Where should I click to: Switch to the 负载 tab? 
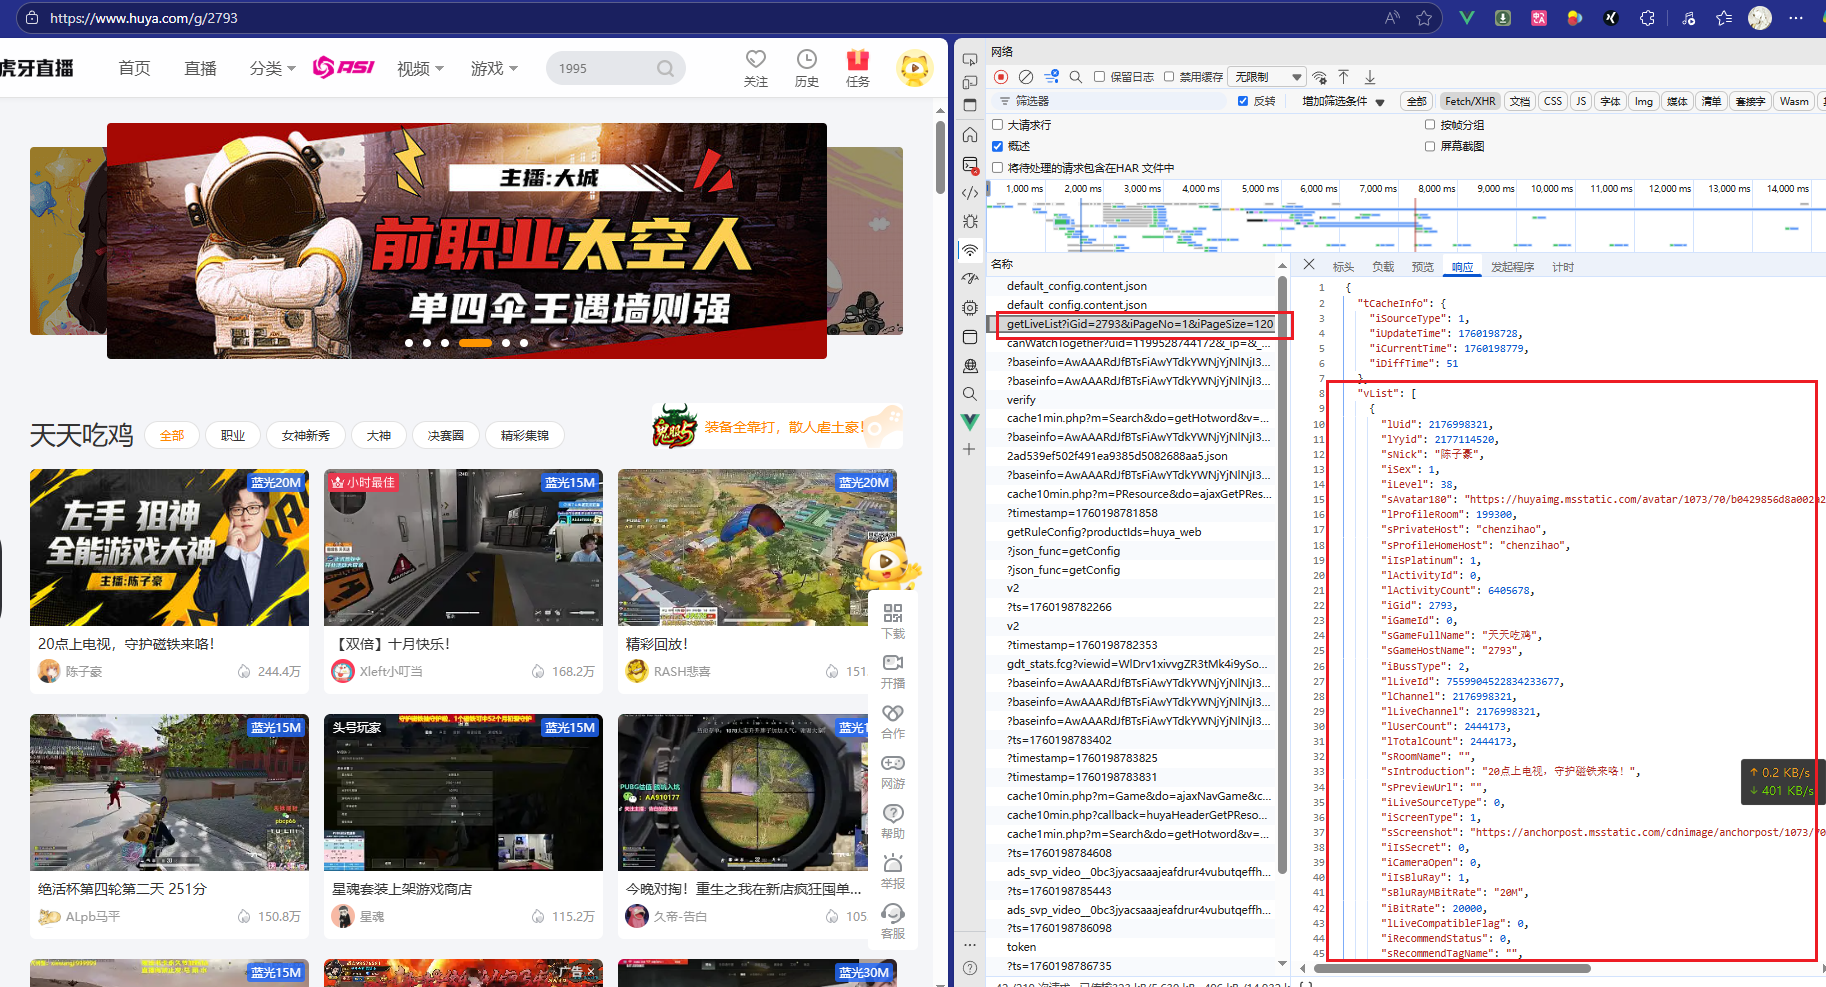click(1383, 267)
